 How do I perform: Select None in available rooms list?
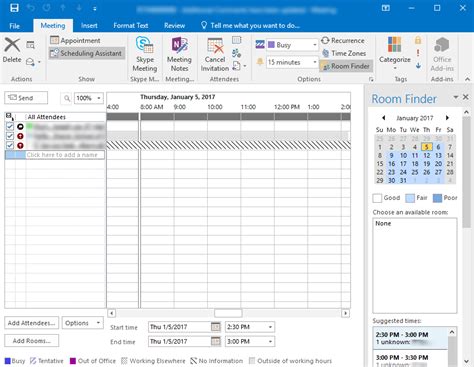[383, 223]
